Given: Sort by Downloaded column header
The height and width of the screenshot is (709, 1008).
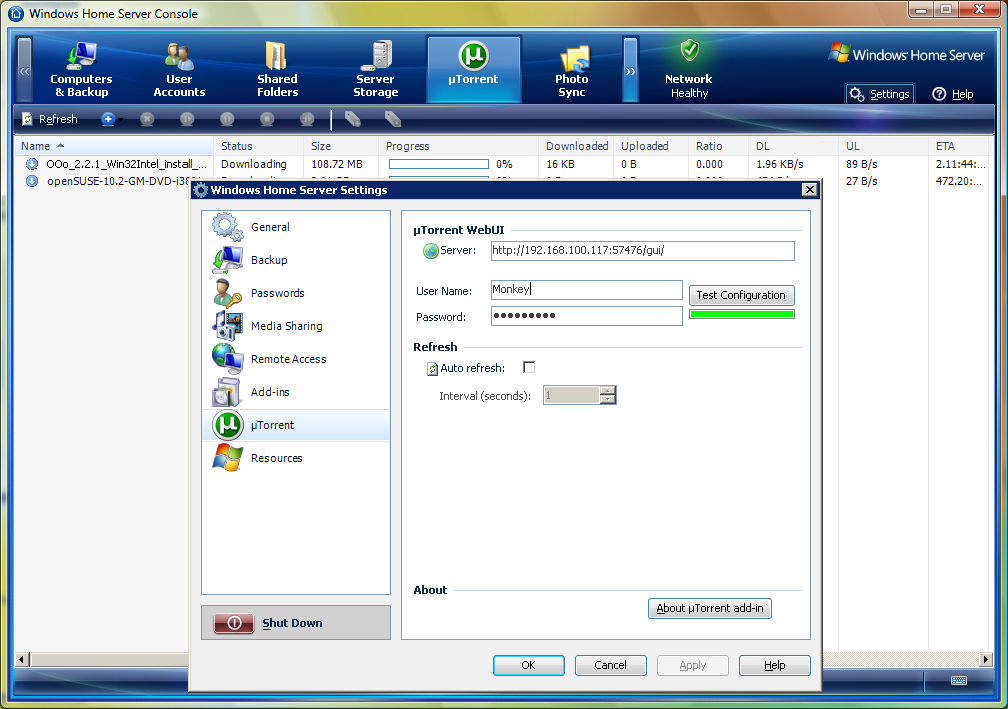Looking at the screenshot, I should point(576,146).
